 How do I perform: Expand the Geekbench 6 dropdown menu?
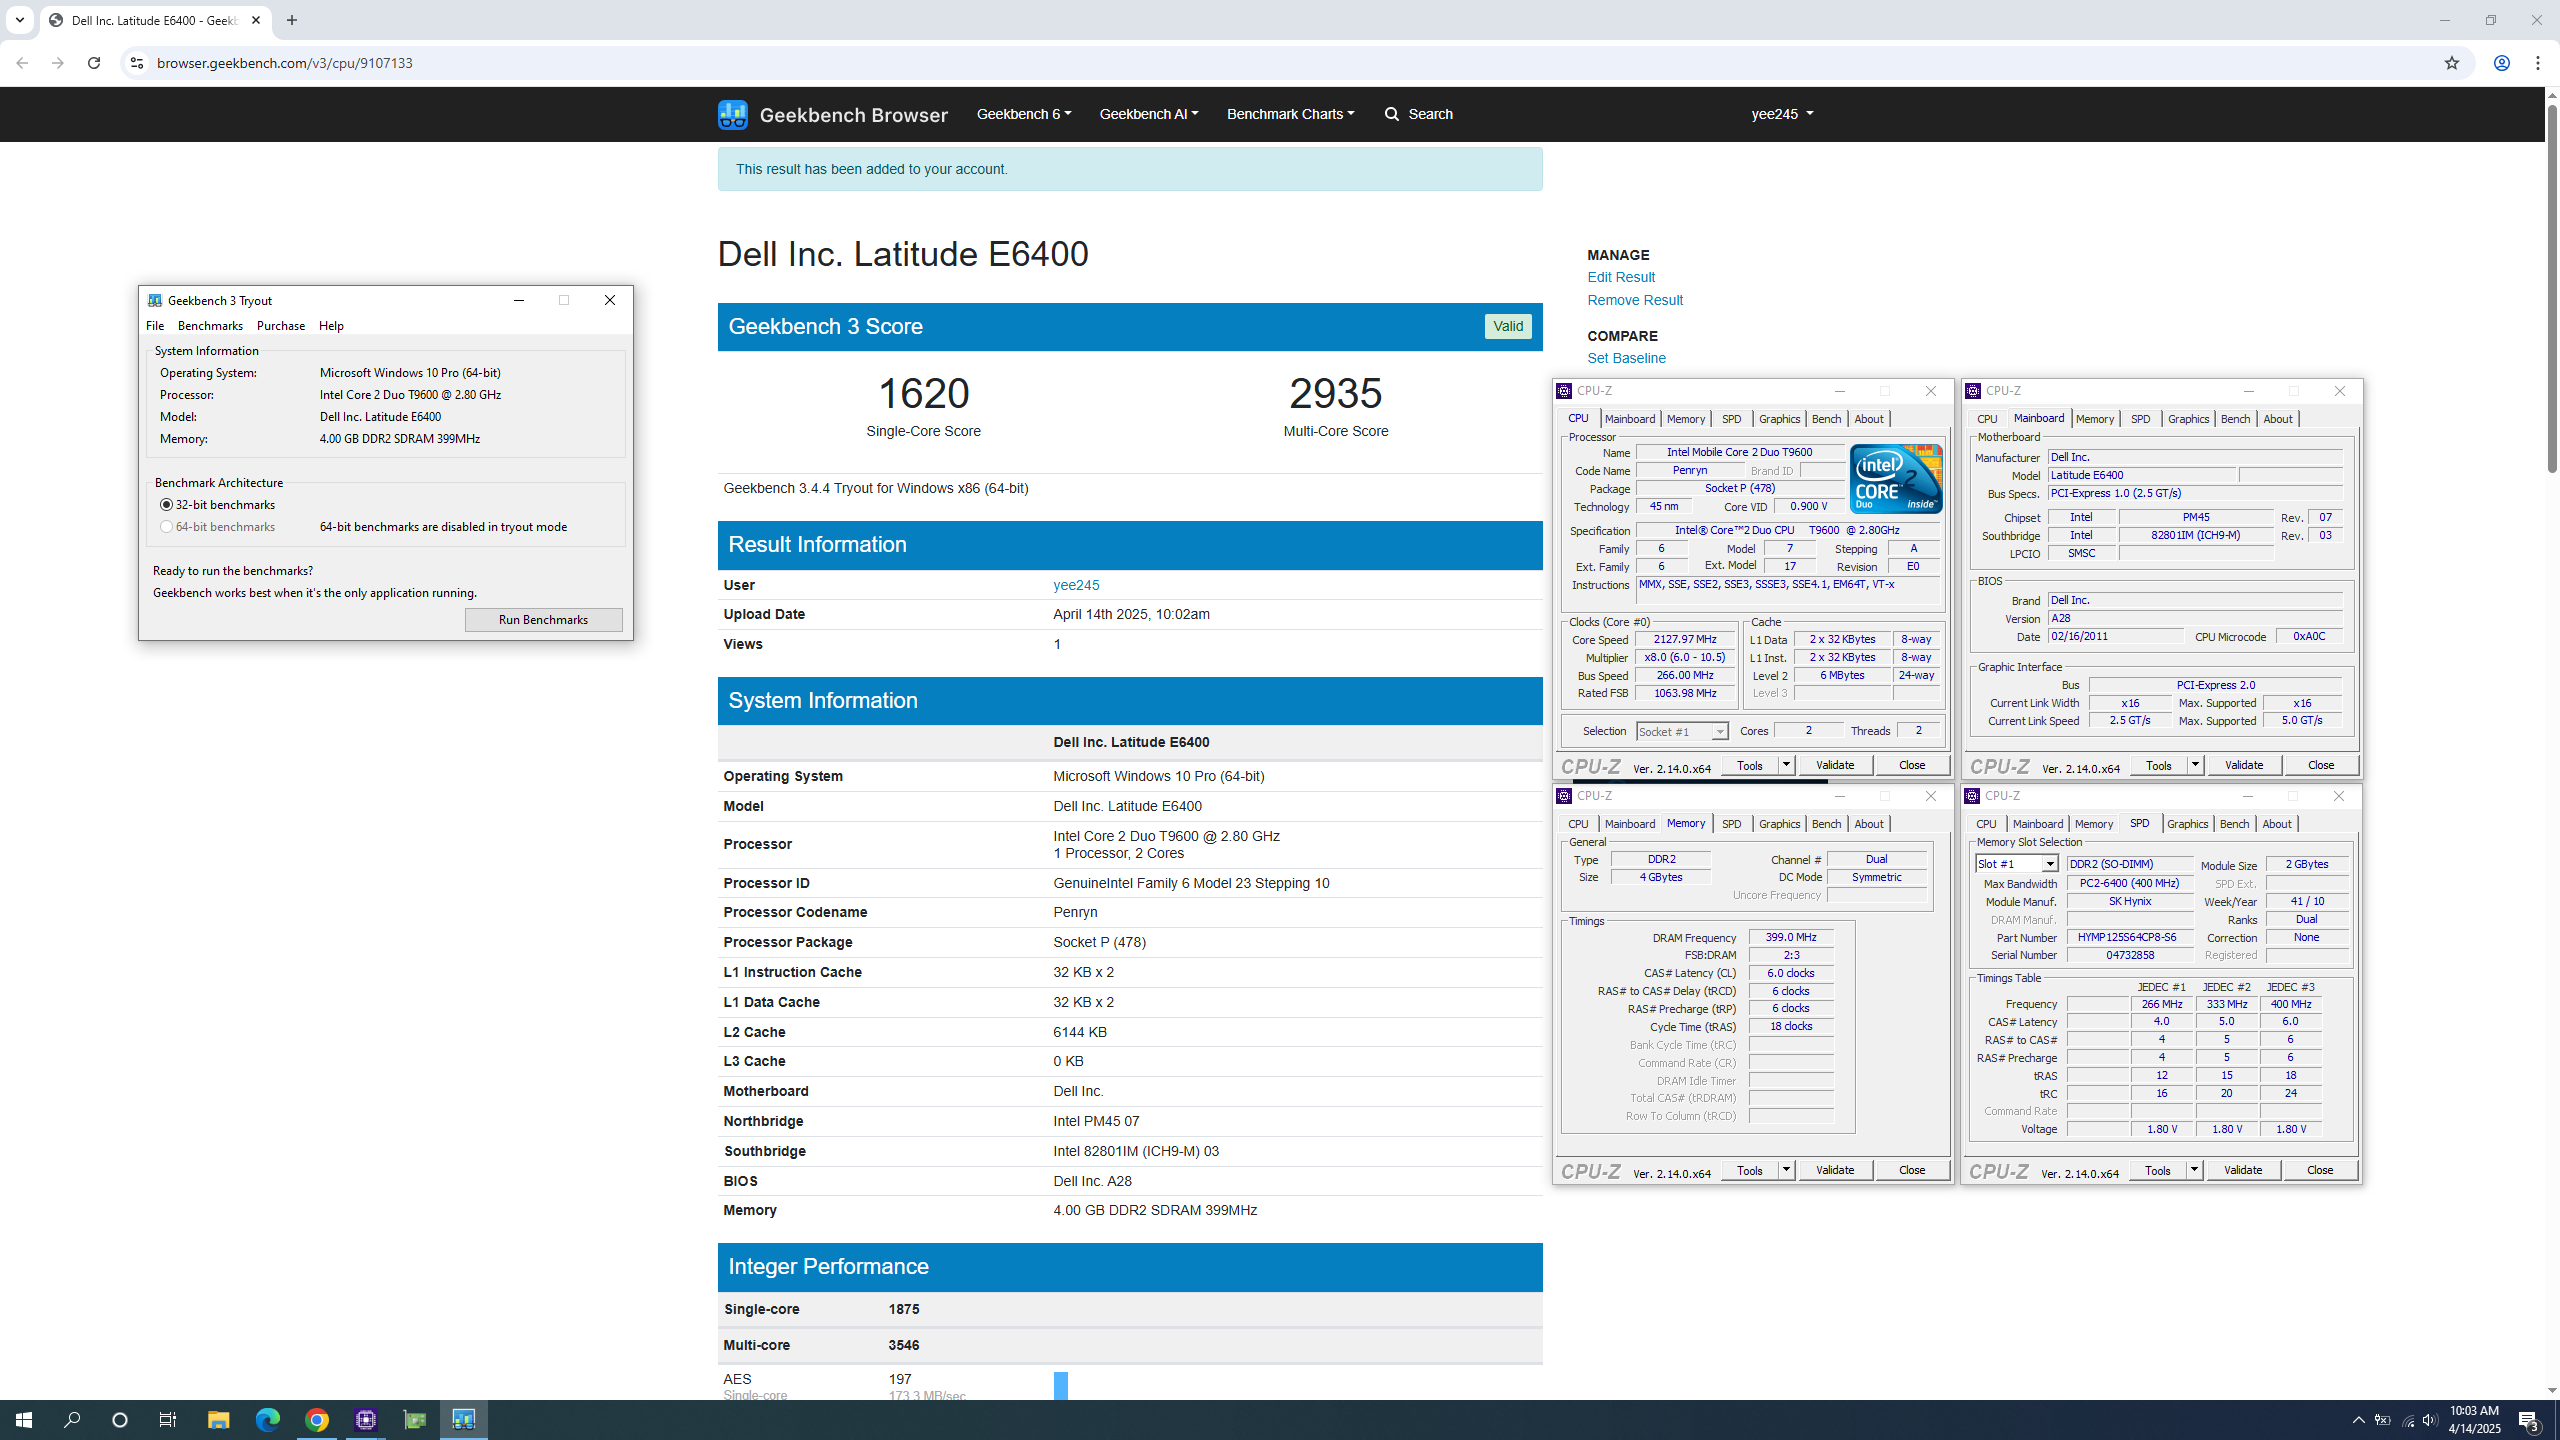coord(1024,114)
